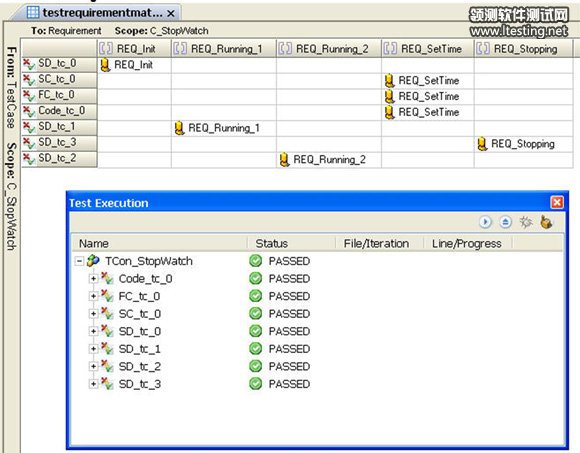Expand the SD_tc_2 node in Test Execution
This screenshot has height=453, width=580.
click(94, 366)
